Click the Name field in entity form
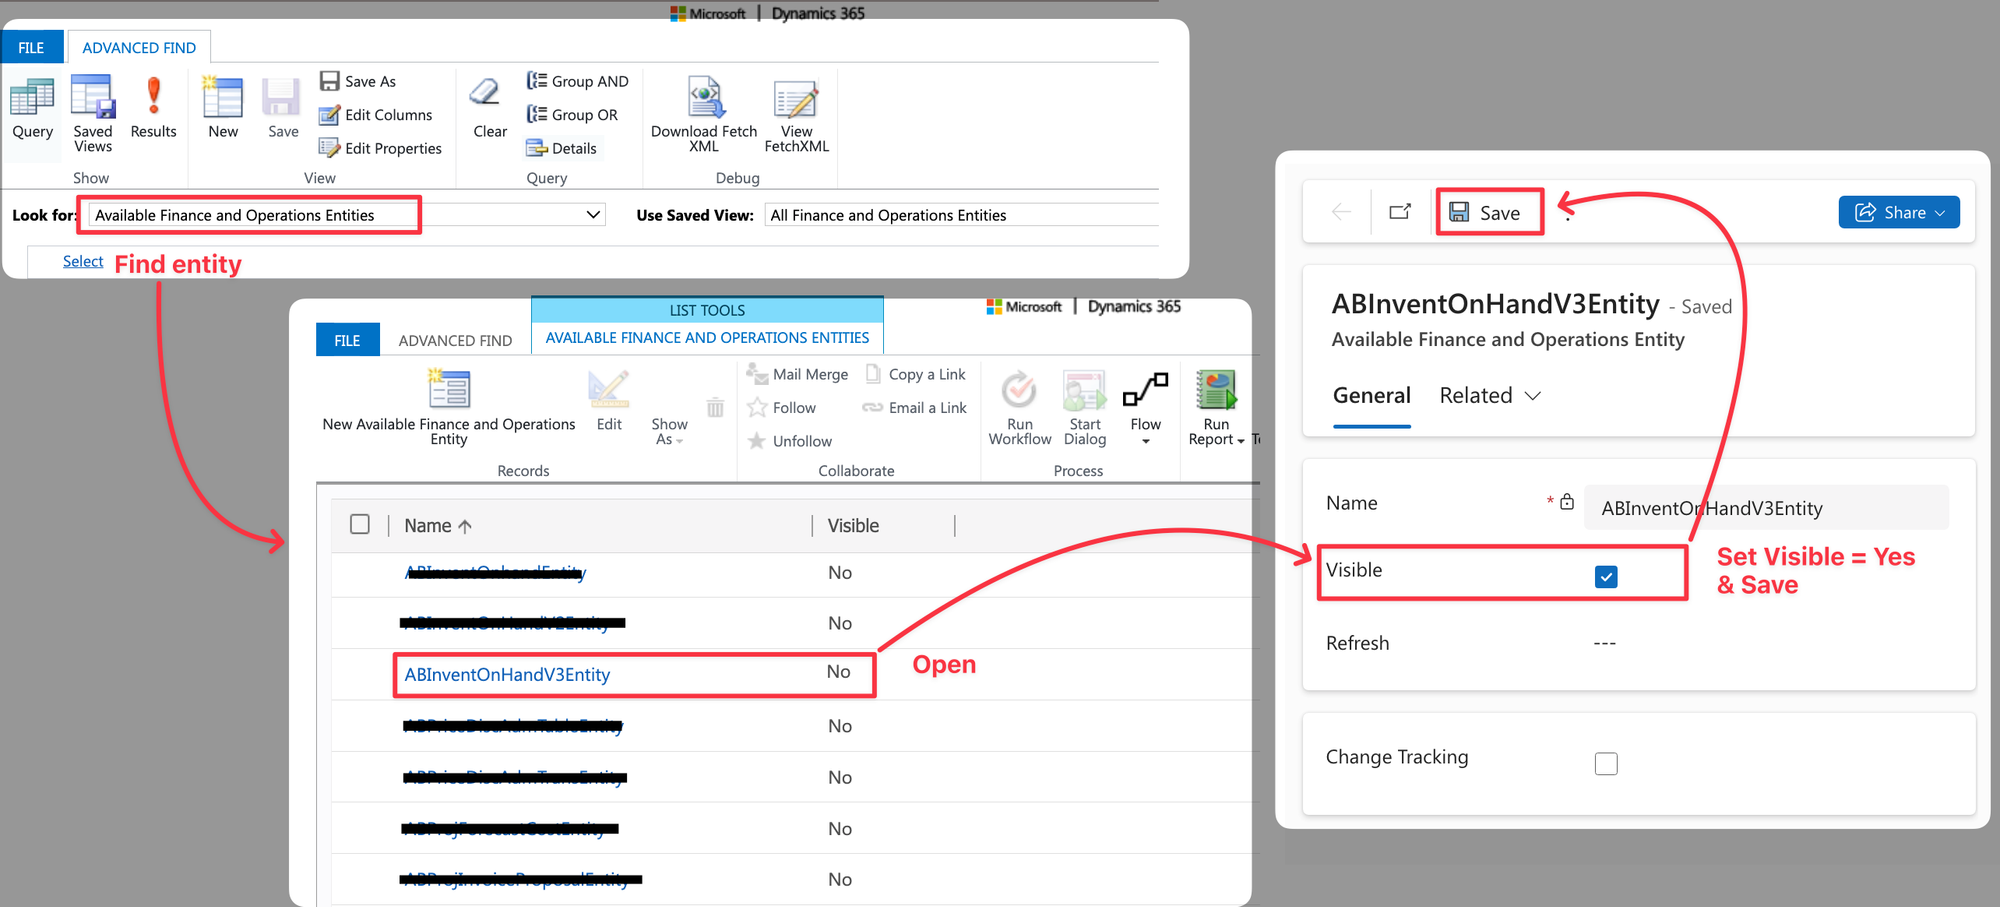The image size is (2000, 907). point(1765,508)
